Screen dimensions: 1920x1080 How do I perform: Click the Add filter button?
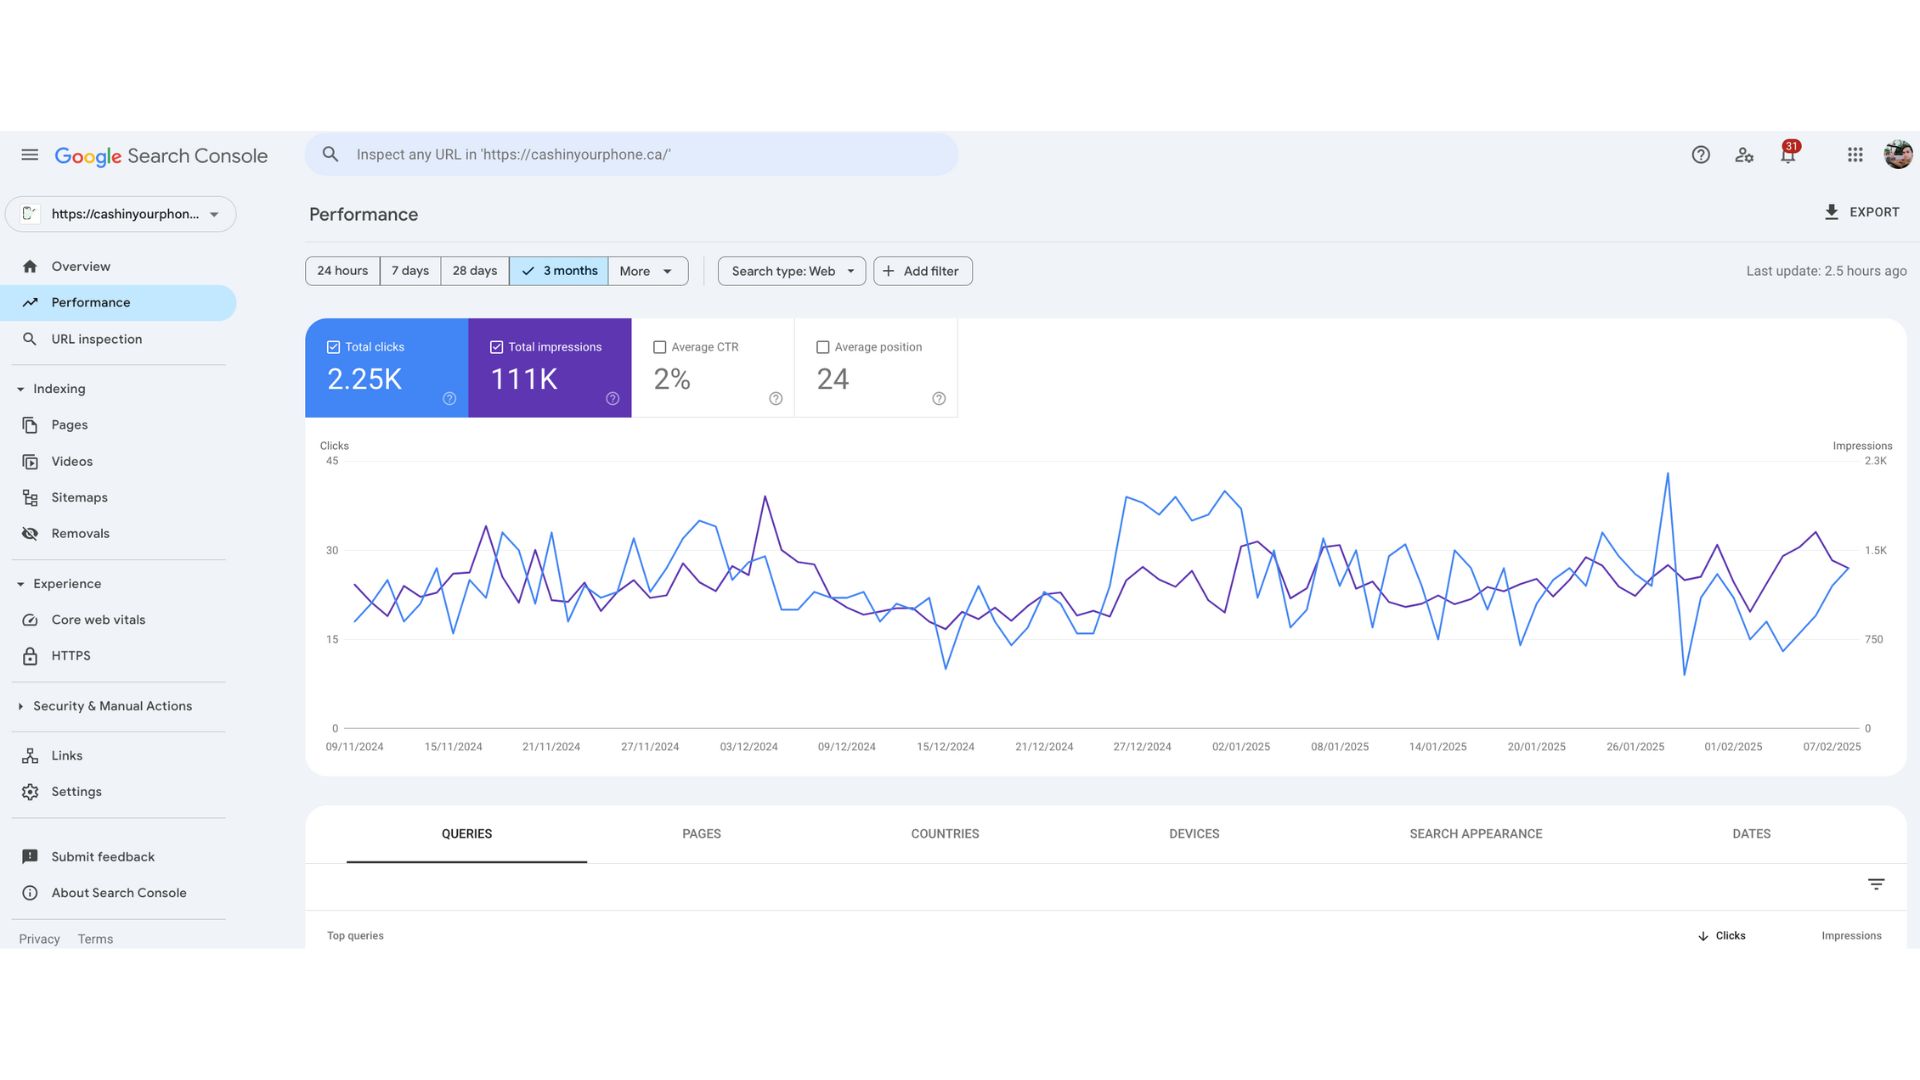[x=922, y=271]
